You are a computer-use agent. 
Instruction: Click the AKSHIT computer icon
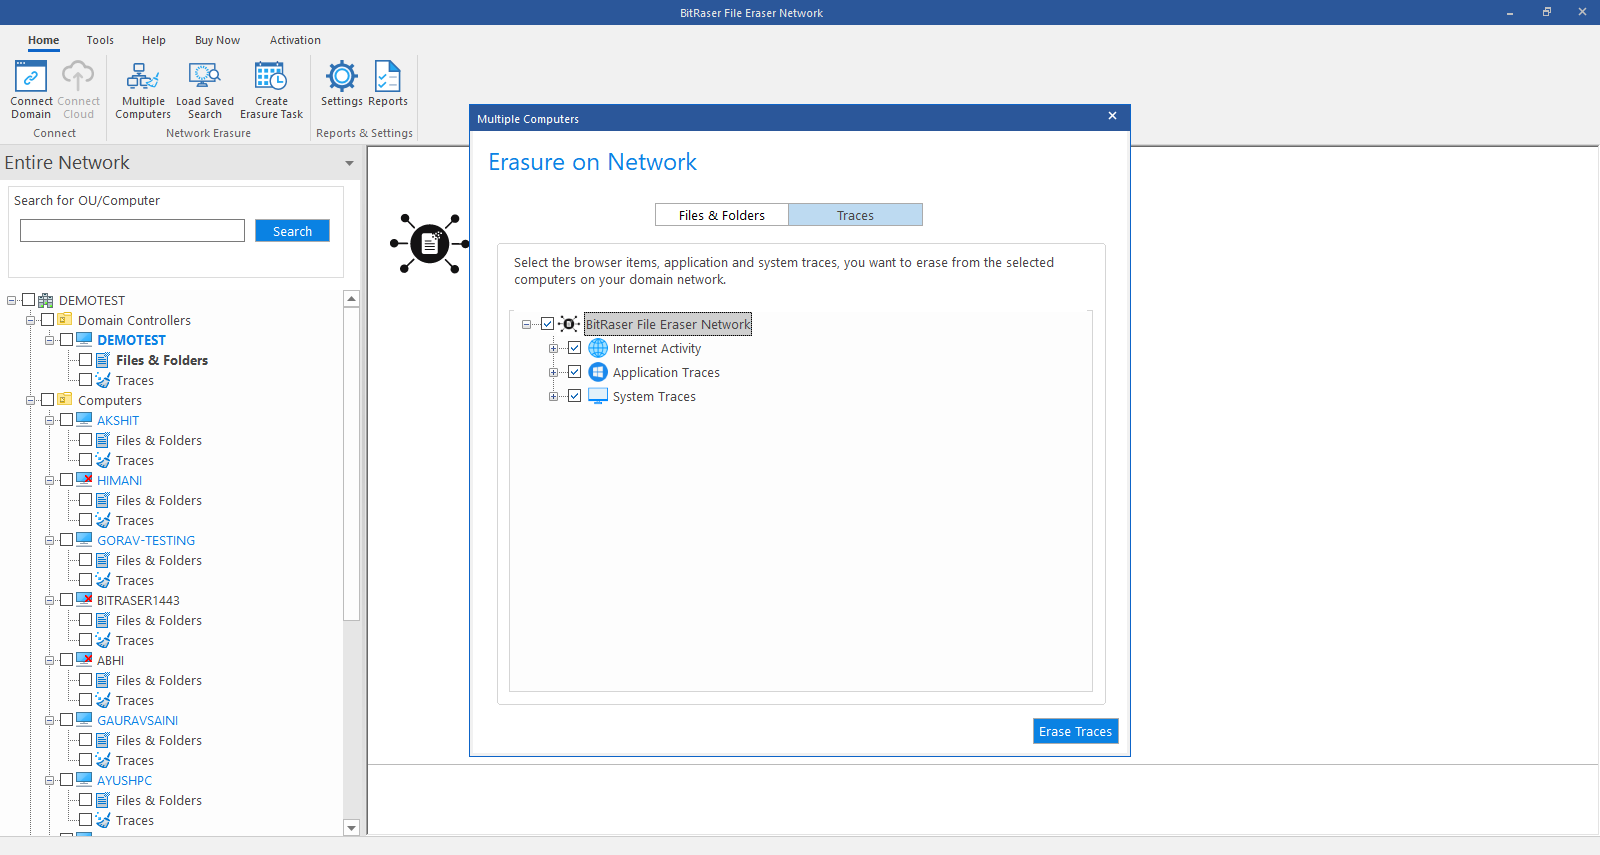point(84,420)
